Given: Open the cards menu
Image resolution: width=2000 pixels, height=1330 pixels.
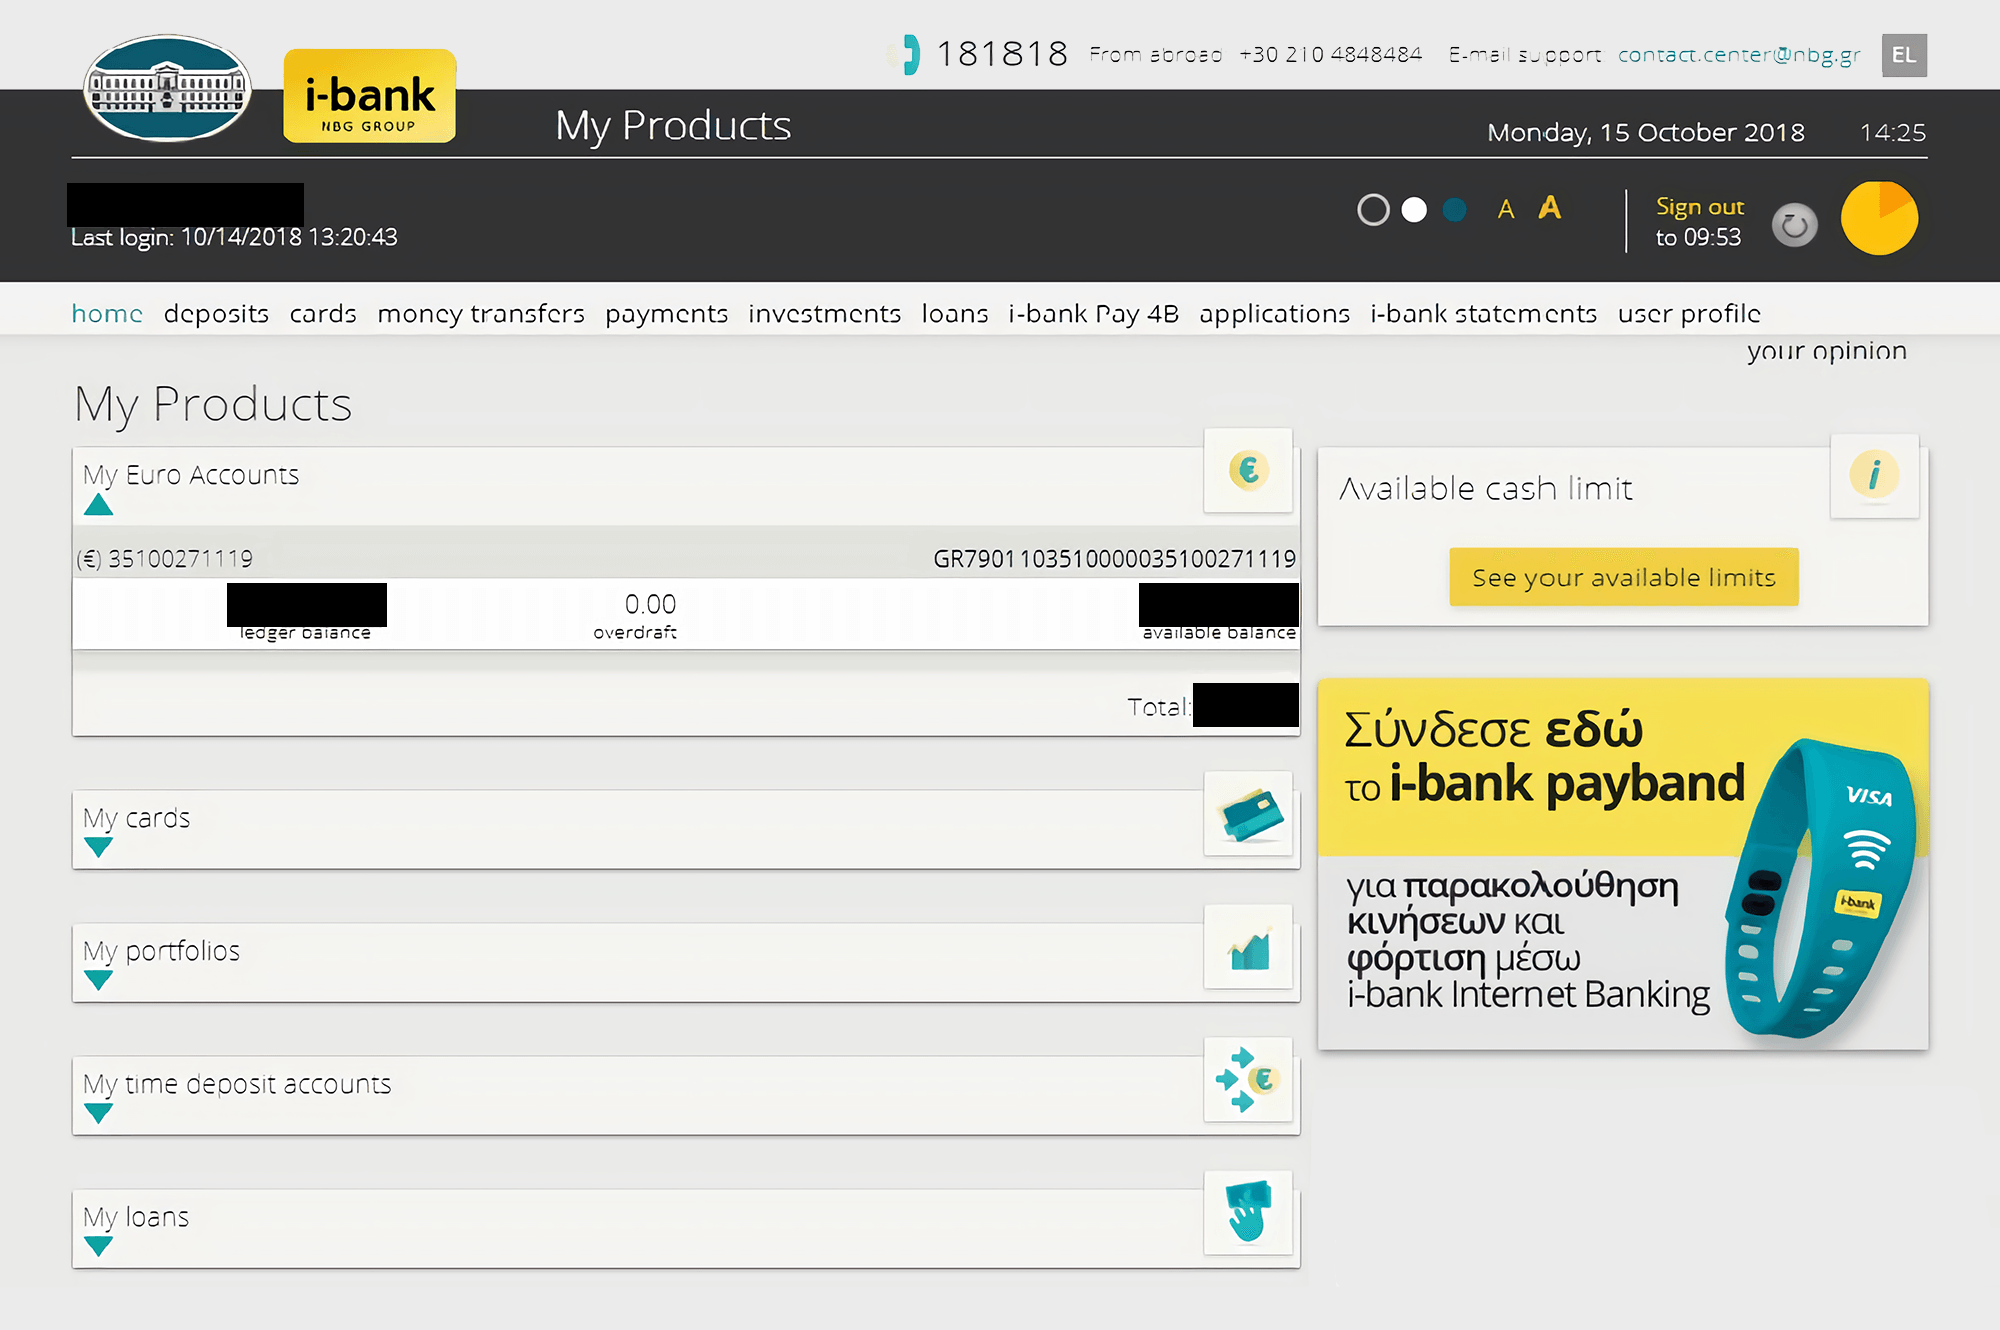Looking at the screenshot, I should (x=323, y=314).
